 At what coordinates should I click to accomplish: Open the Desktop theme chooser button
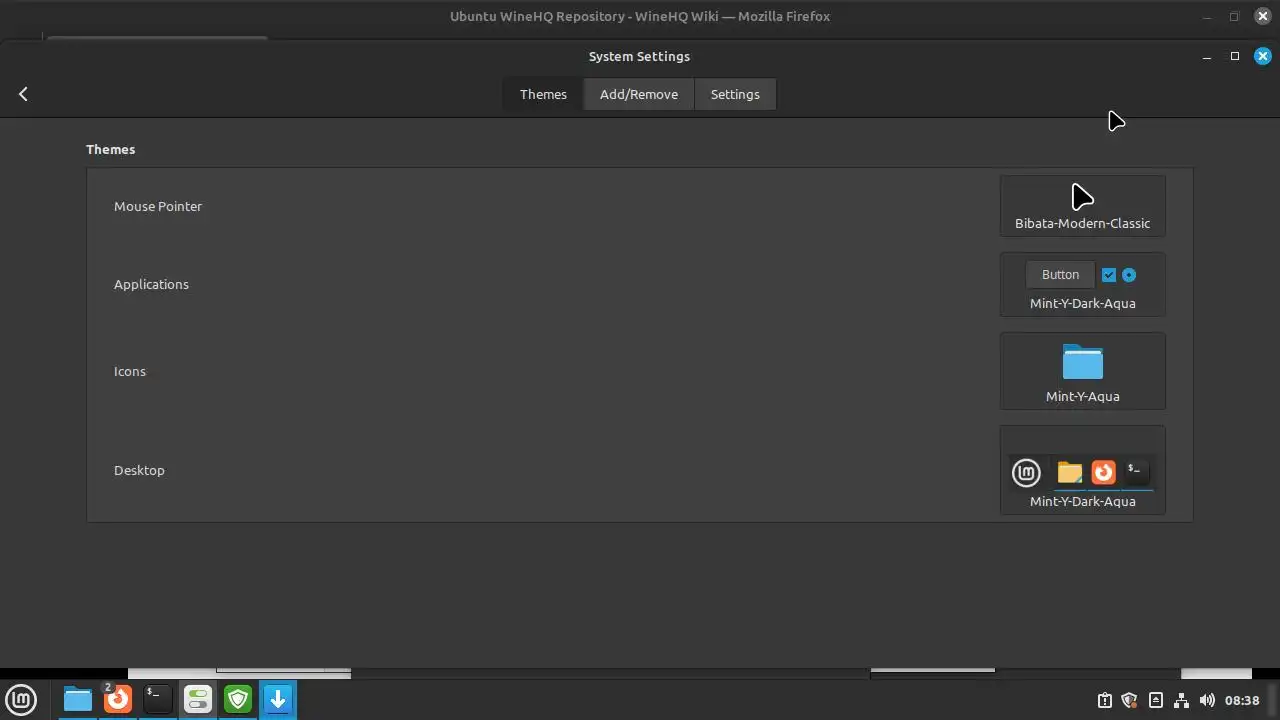click(1082, 470)
